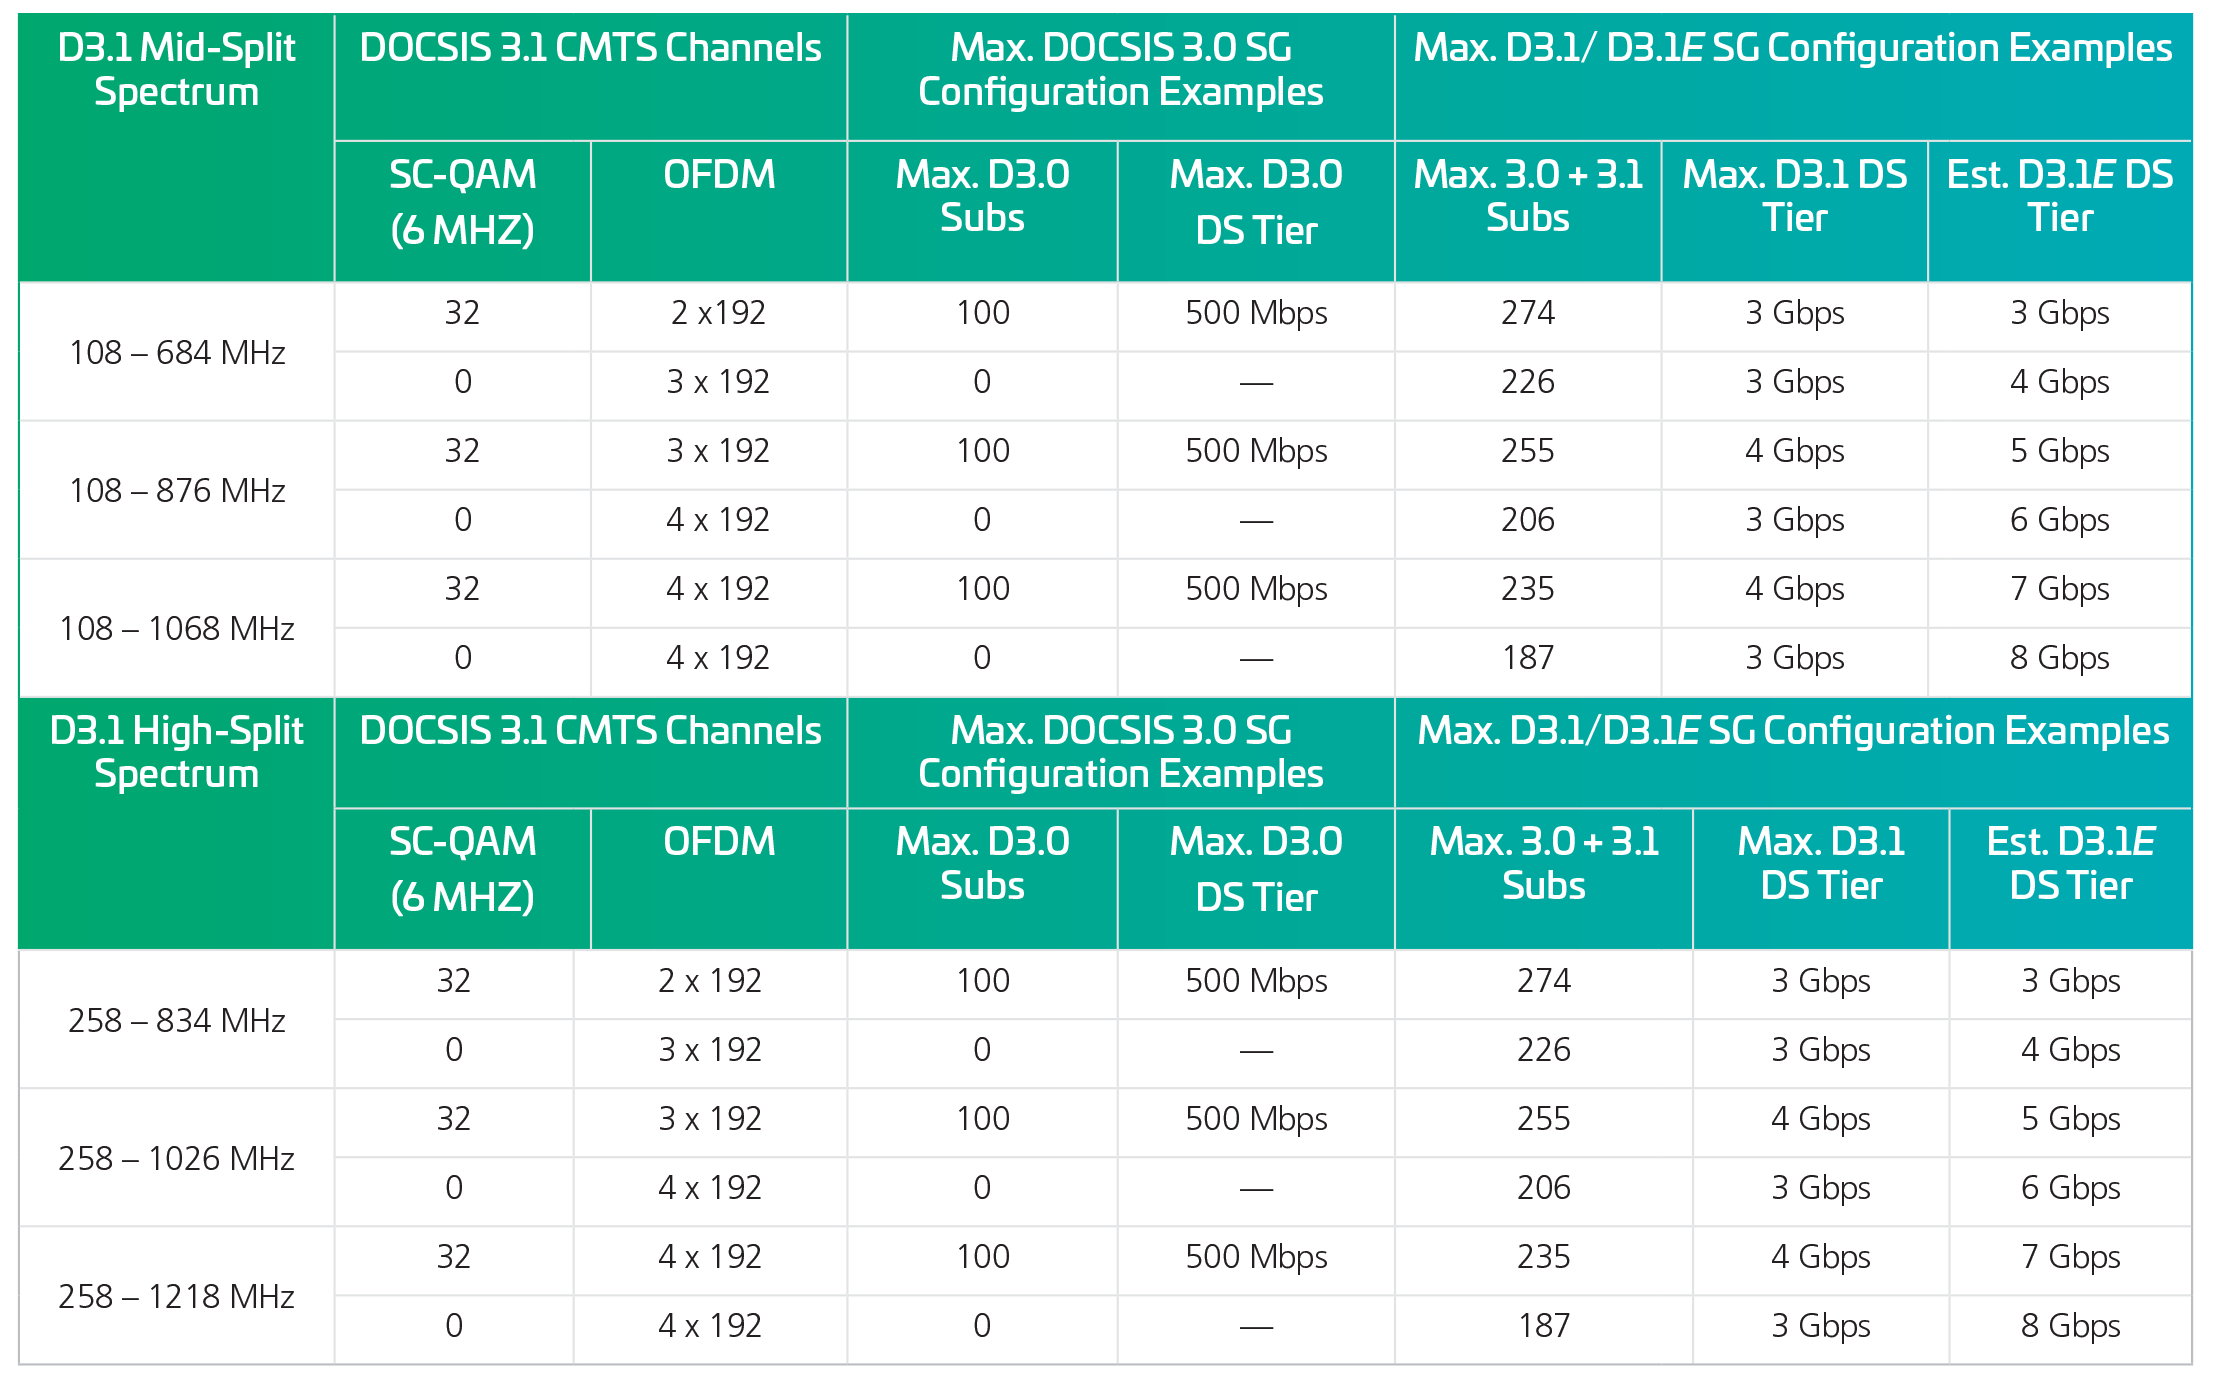Click the top Est. D3.1E DS Tier header
Screen dimensions: 2232x1395
2059,196
